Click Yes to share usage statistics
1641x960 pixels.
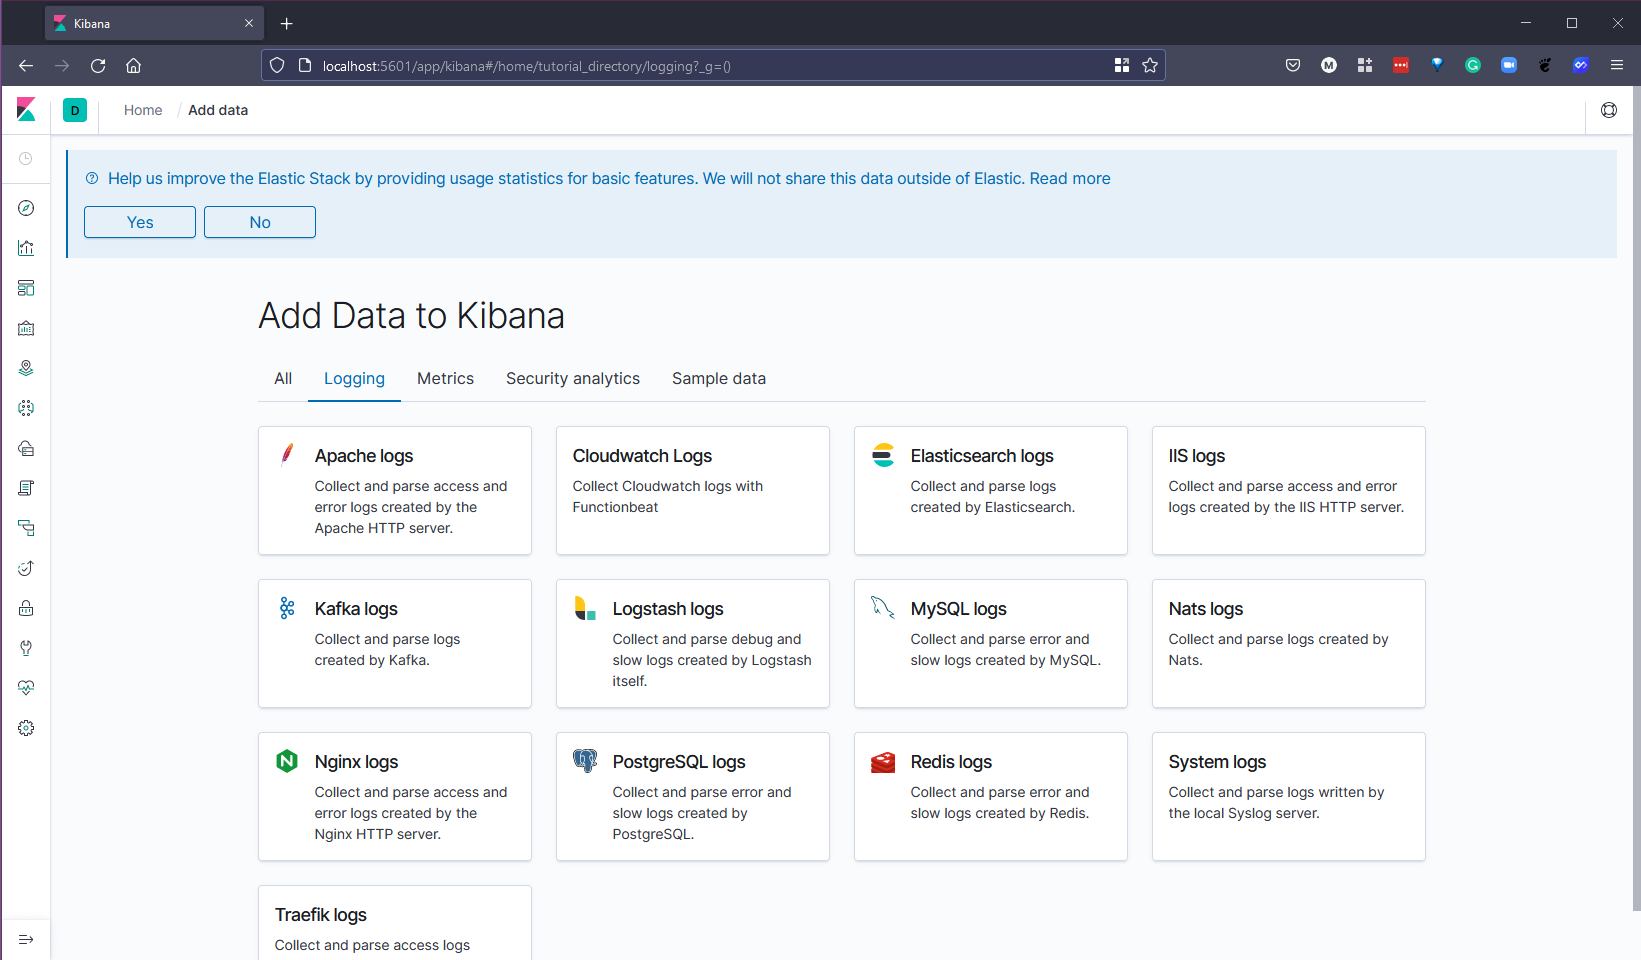tap(140, 222)
